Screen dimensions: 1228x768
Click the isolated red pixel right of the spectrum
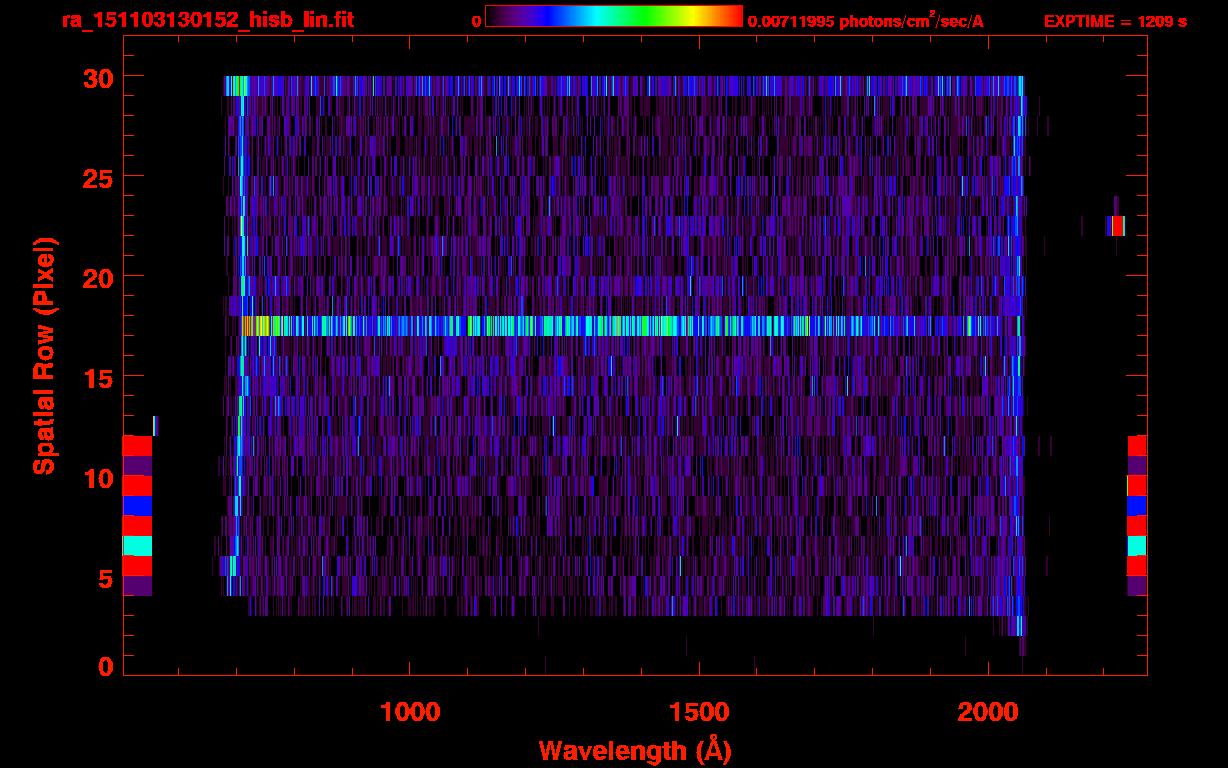tap(1117, 226)
